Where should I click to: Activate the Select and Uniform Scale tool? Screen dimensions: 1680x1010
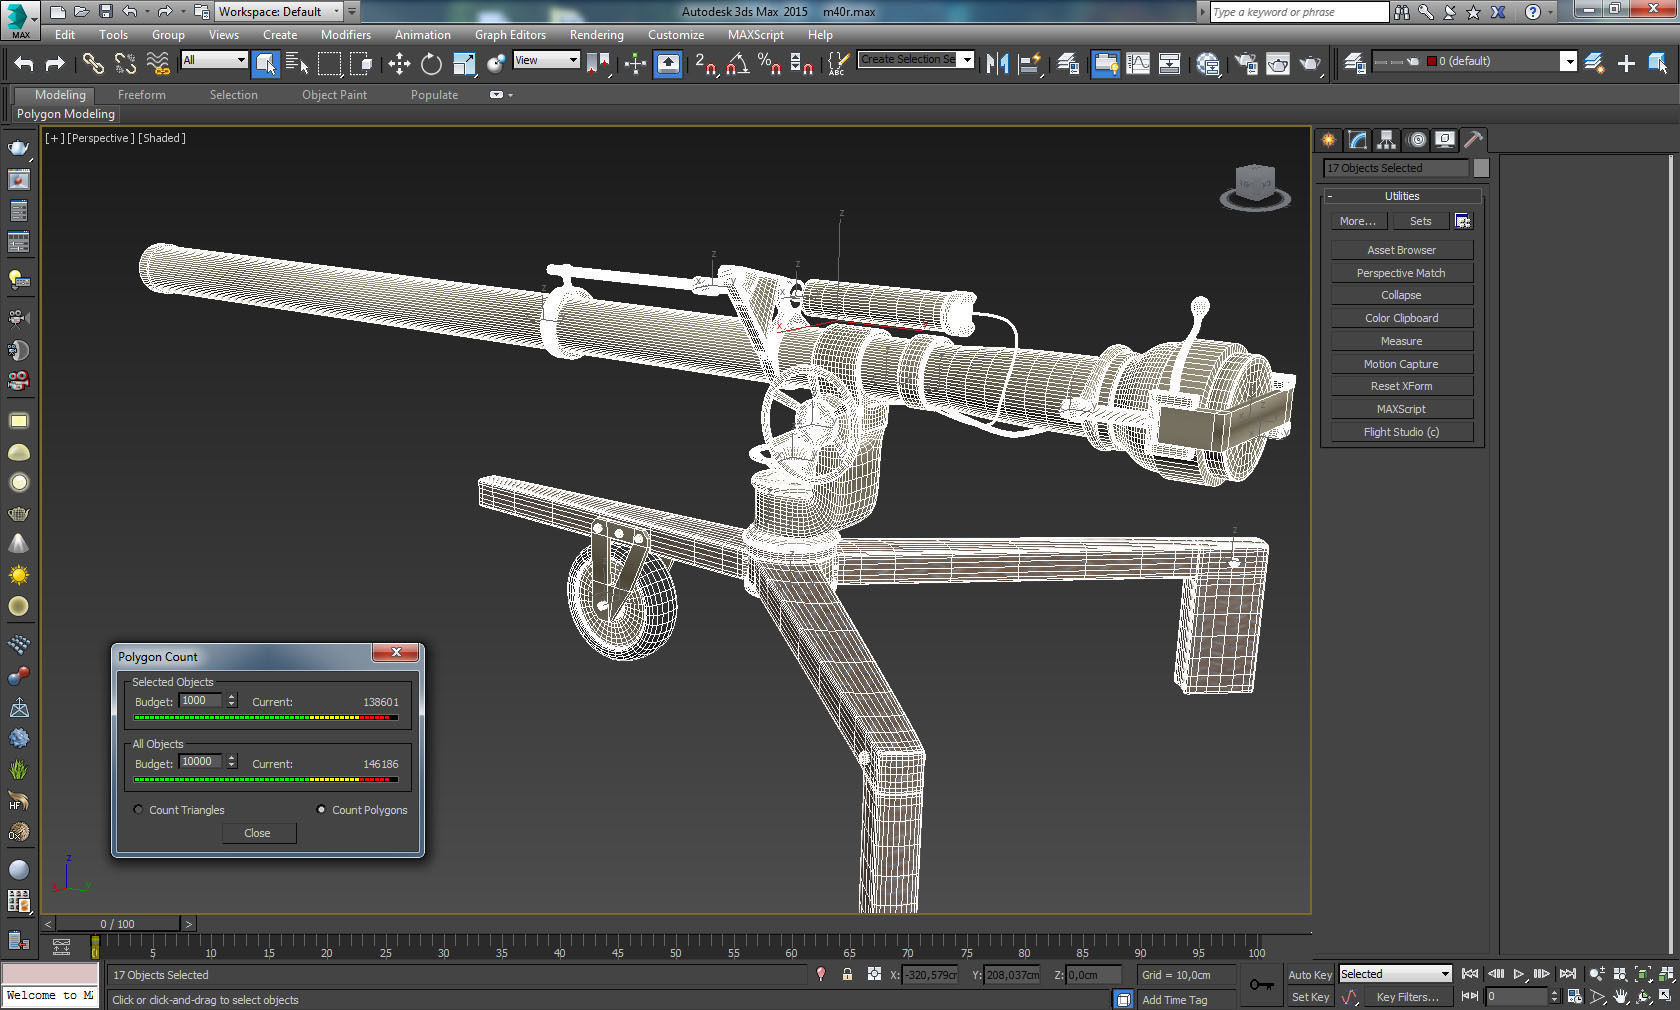click(464, 64)
